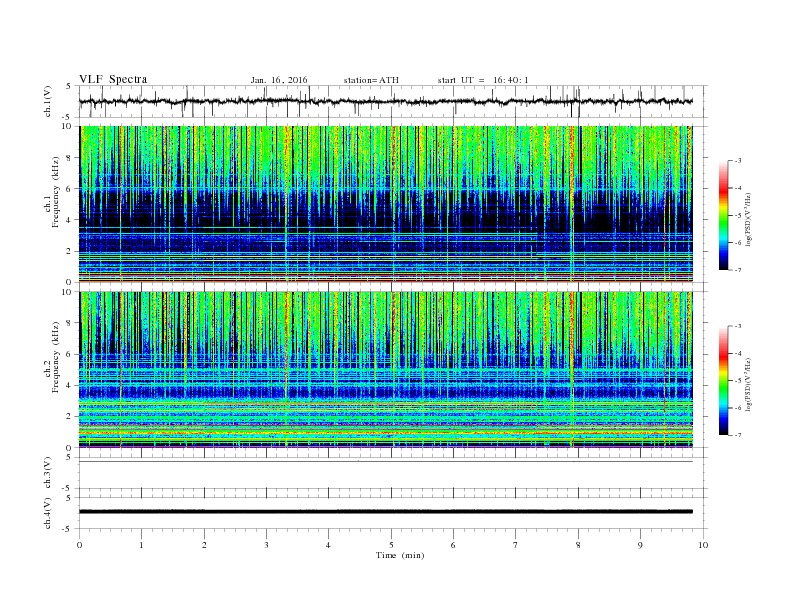Click the "6" kHz tick of ch.2 spectrogram
The width and height of the screenshot is (792, 612).
tap(69, 354)
